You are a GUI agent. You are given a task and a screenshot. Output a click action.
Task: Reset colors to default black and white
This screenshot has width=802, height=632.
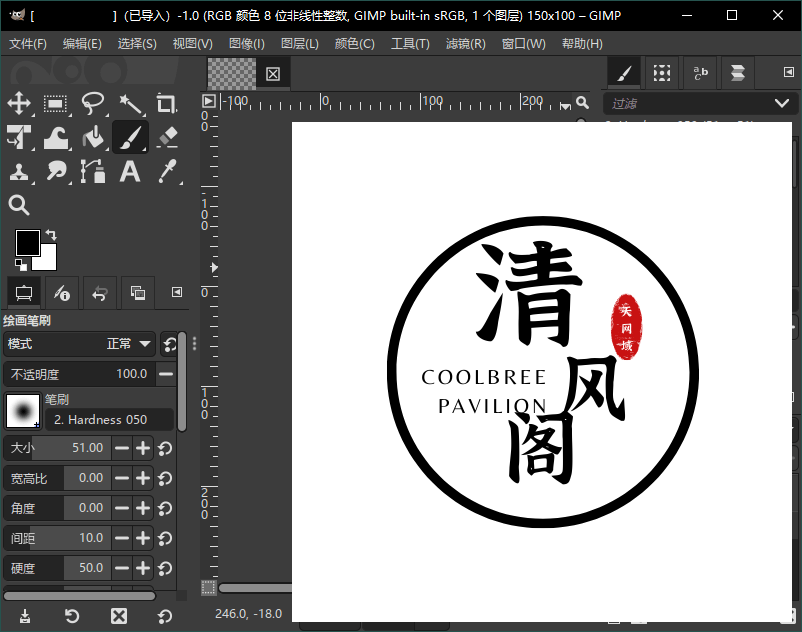click(x=21, y=264)
